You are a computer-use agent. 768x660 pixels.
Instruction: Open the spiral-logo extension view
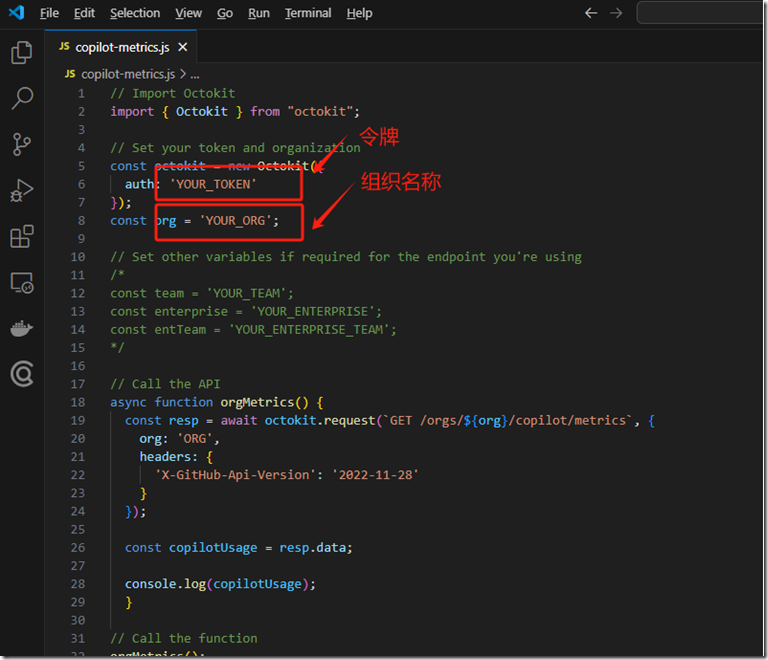[22, 374]
